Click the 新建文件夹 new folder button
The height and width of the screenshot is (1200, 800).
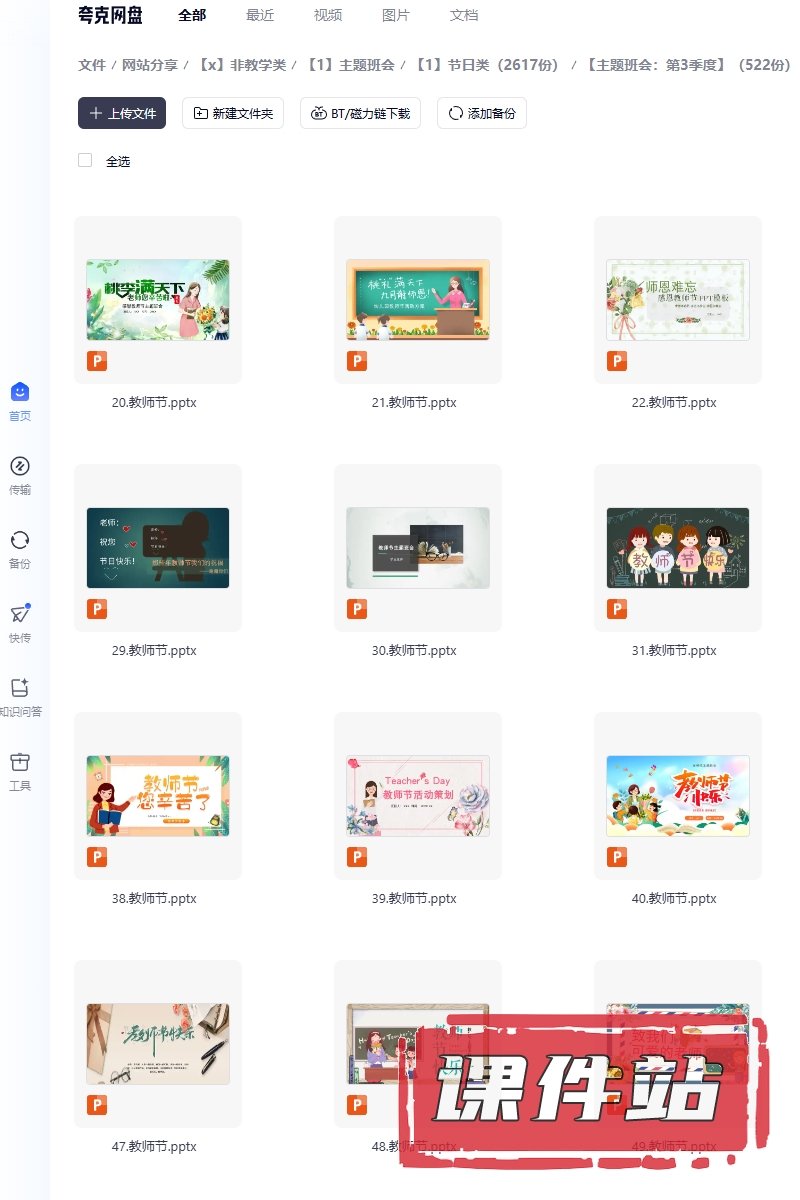[233, 113]
